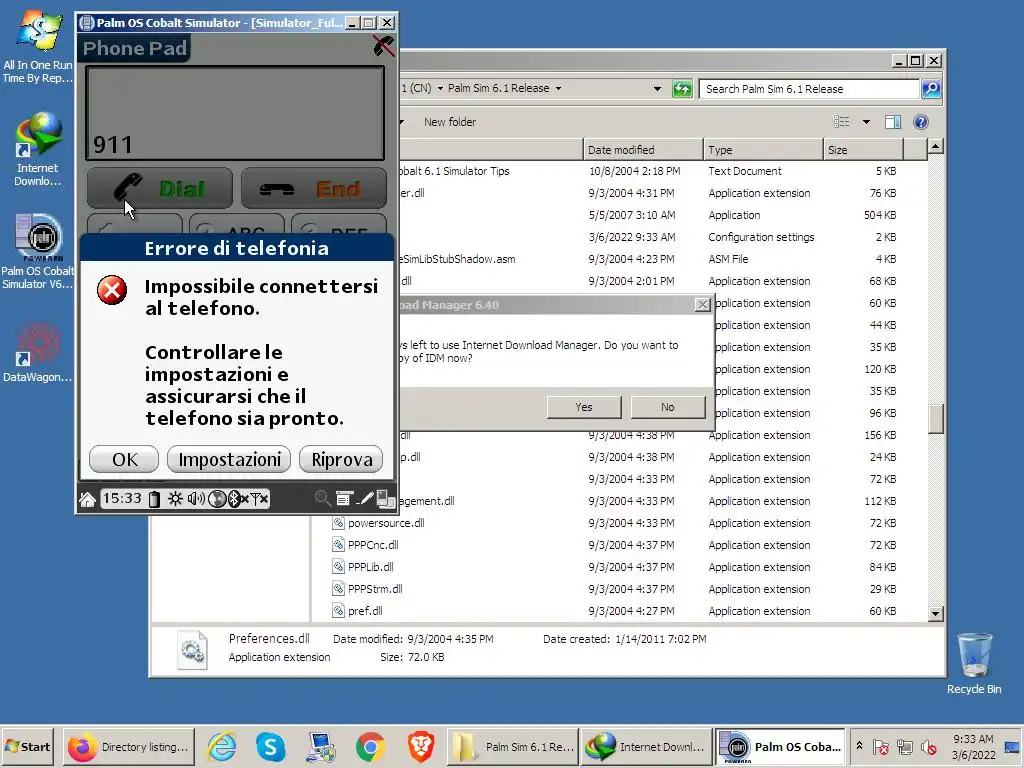The width and height of the screenshot is (1024, 768).
Task: Open the Recycle Bin
Action: [x=974, y=663]
